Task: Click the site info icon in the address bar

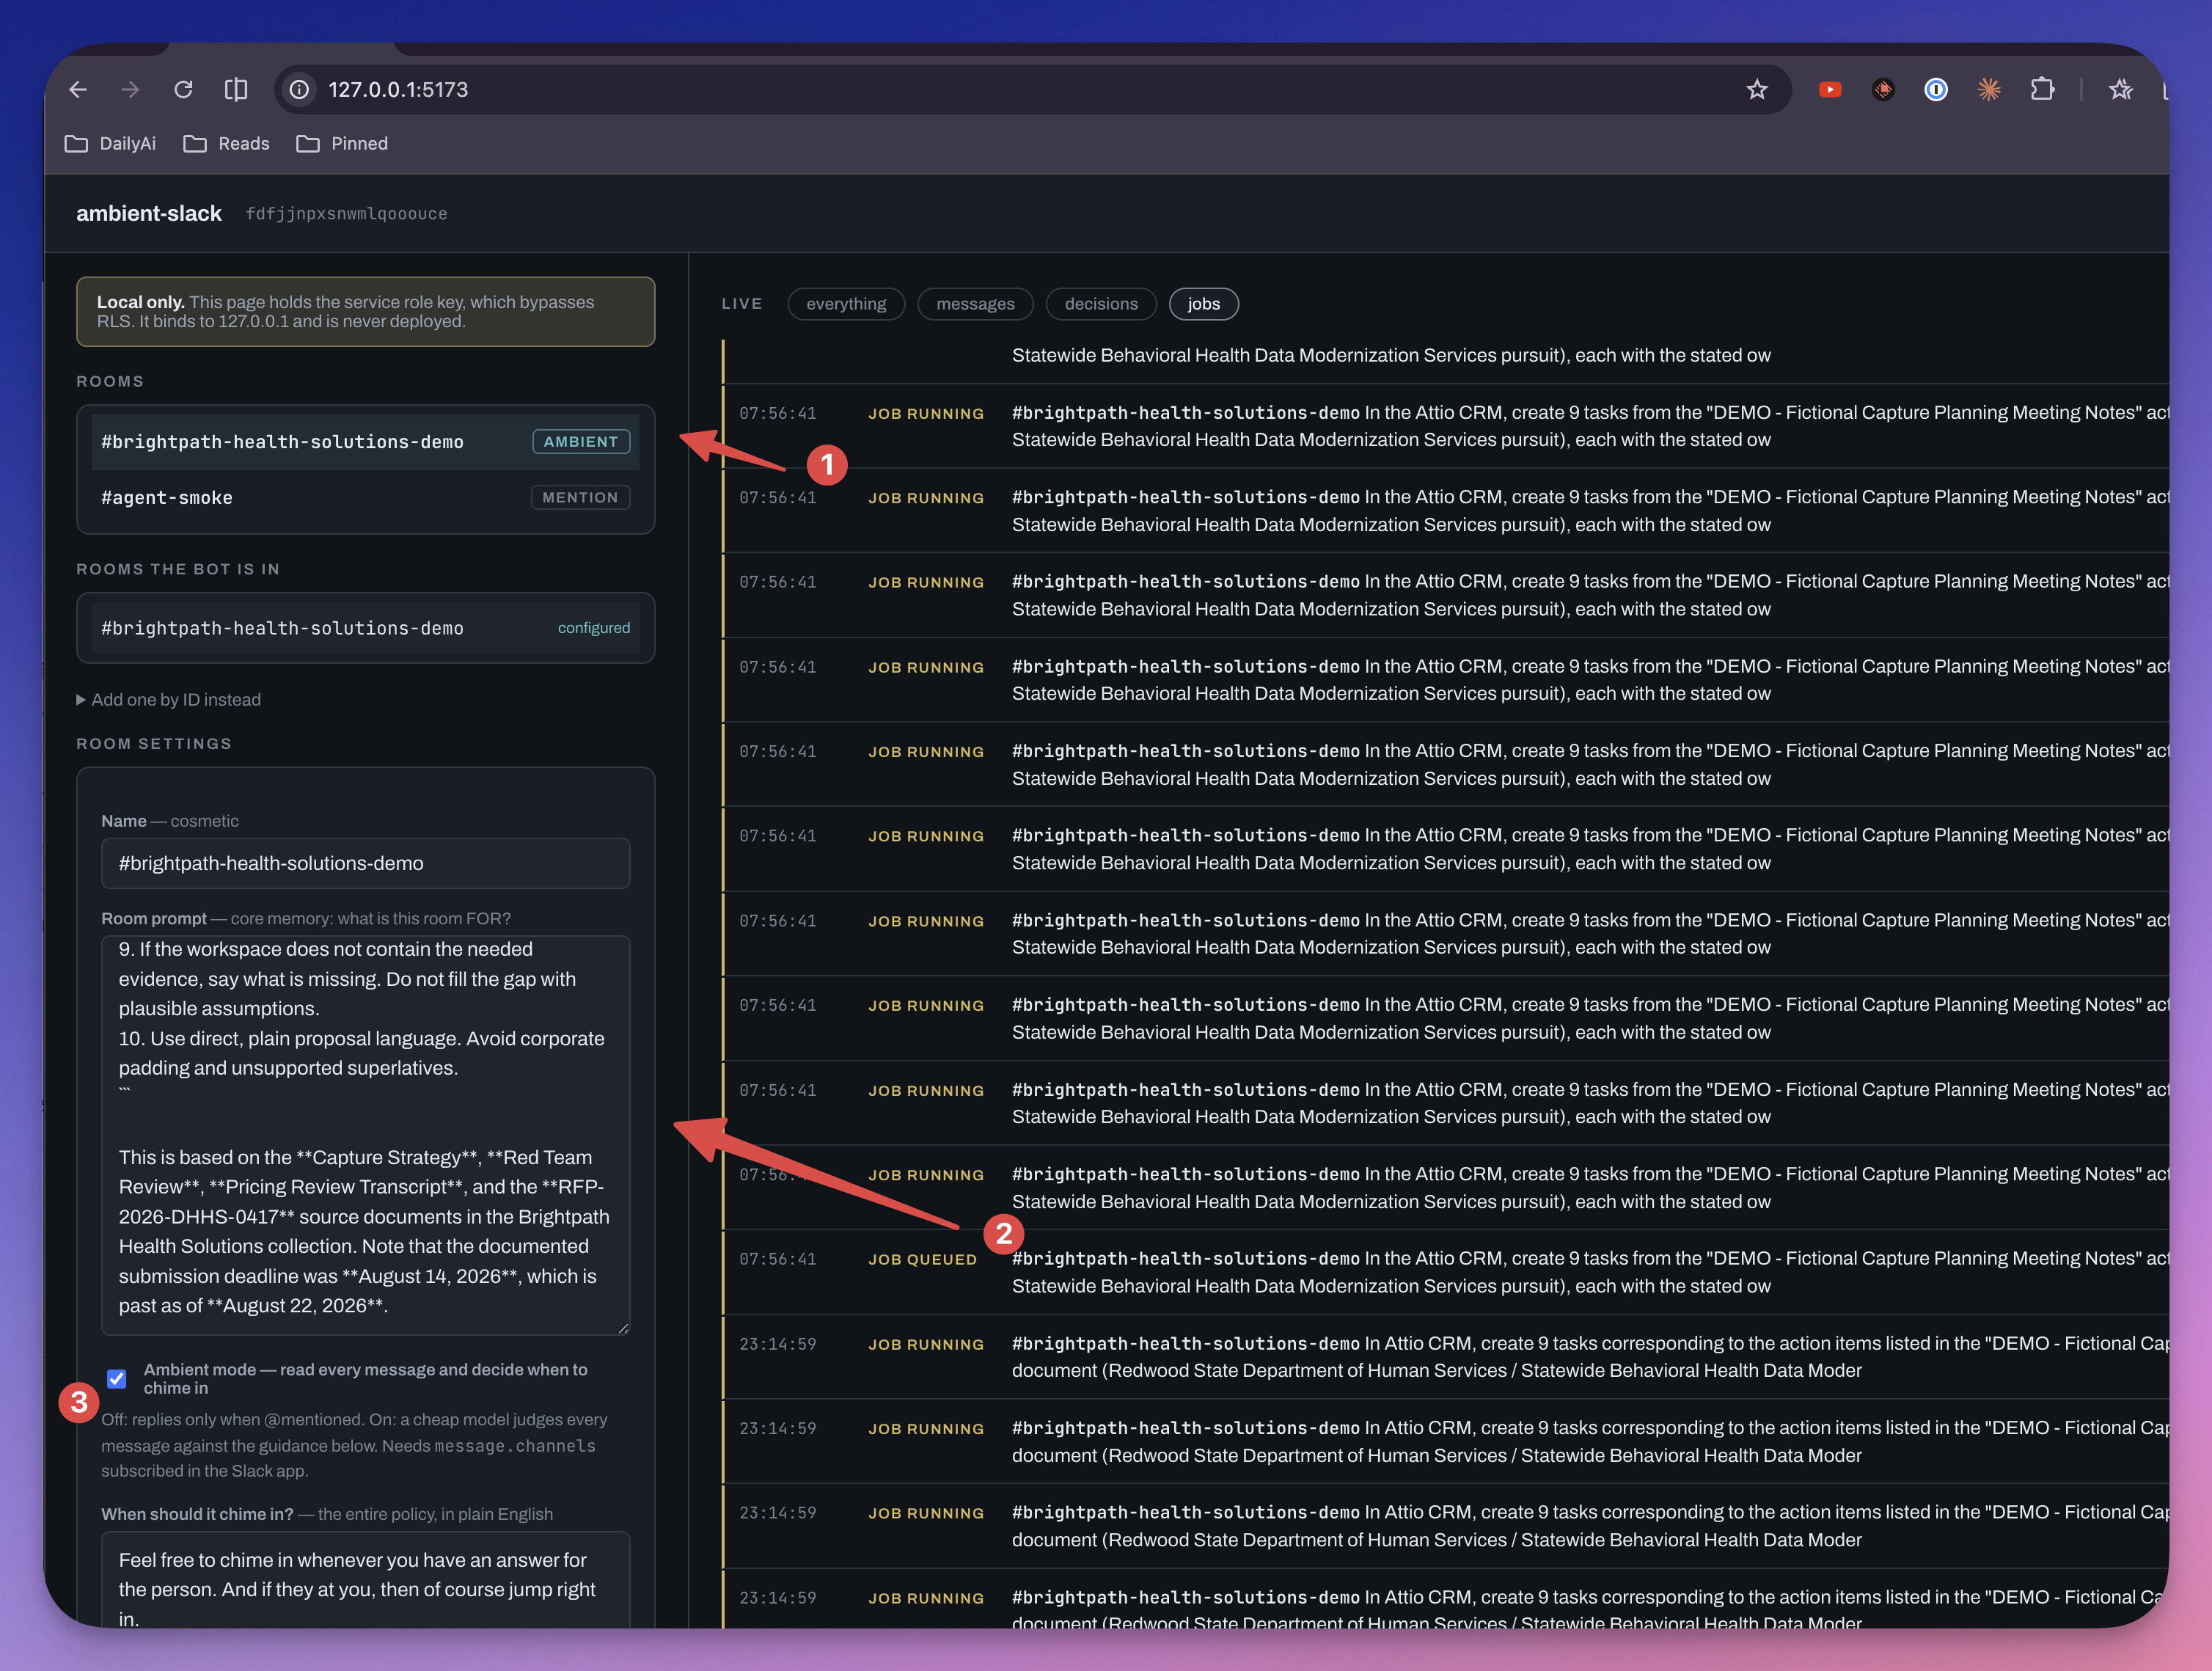Action: [299, 90]
